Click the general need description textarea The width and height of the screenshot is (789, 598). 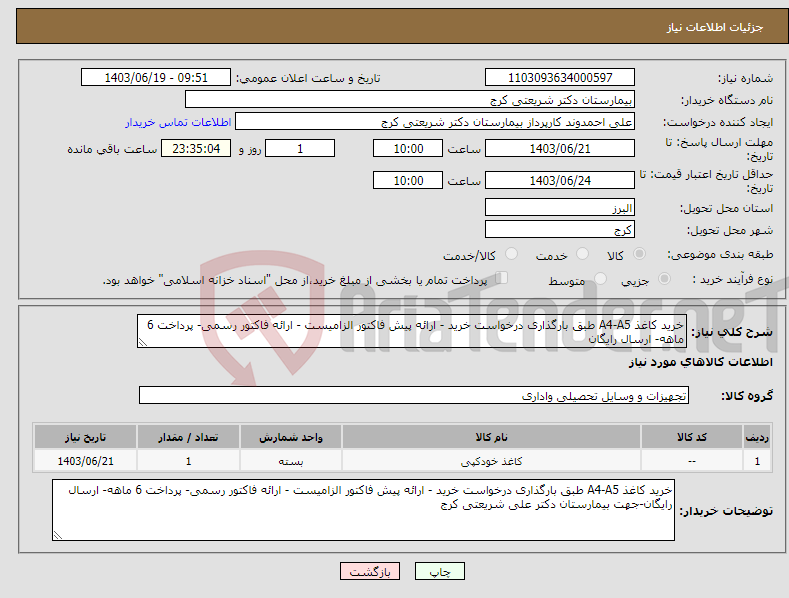click(412, 331)
